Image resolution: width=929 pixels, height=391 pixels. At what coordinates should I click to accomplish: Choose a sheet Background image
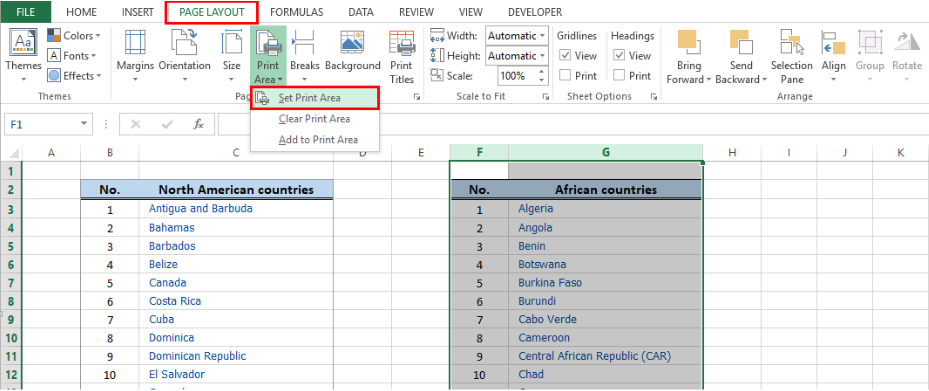click(353, 51)
